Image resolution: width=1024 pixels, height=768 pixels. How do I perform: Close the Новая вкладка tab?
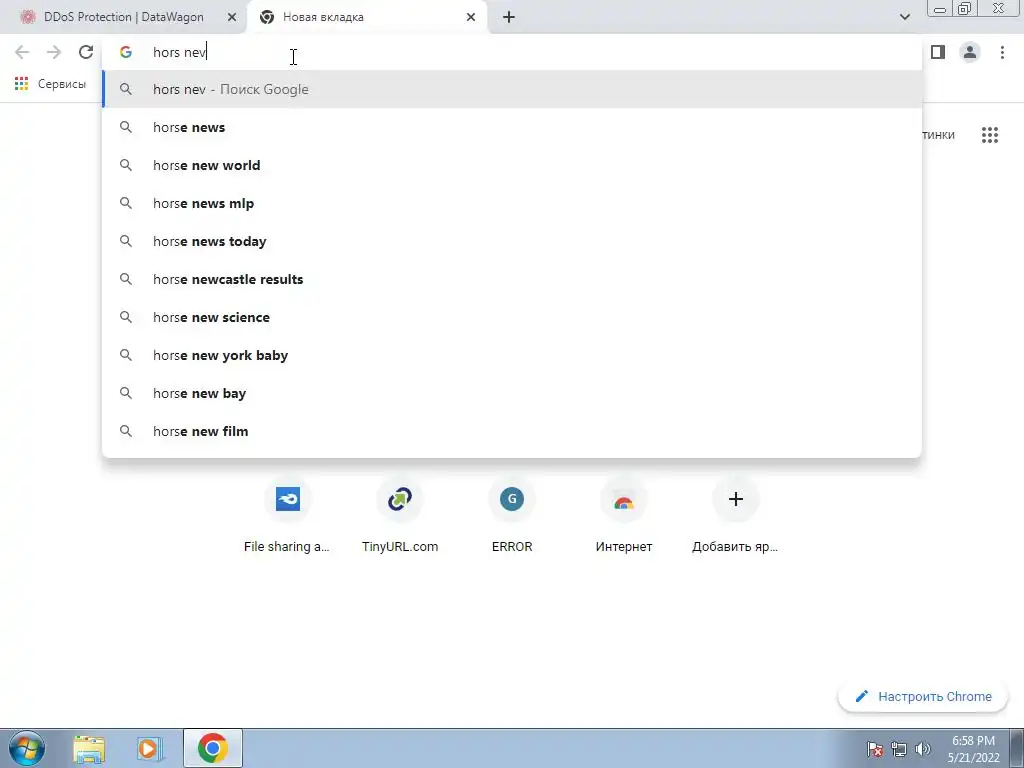(x=471, y=17)
